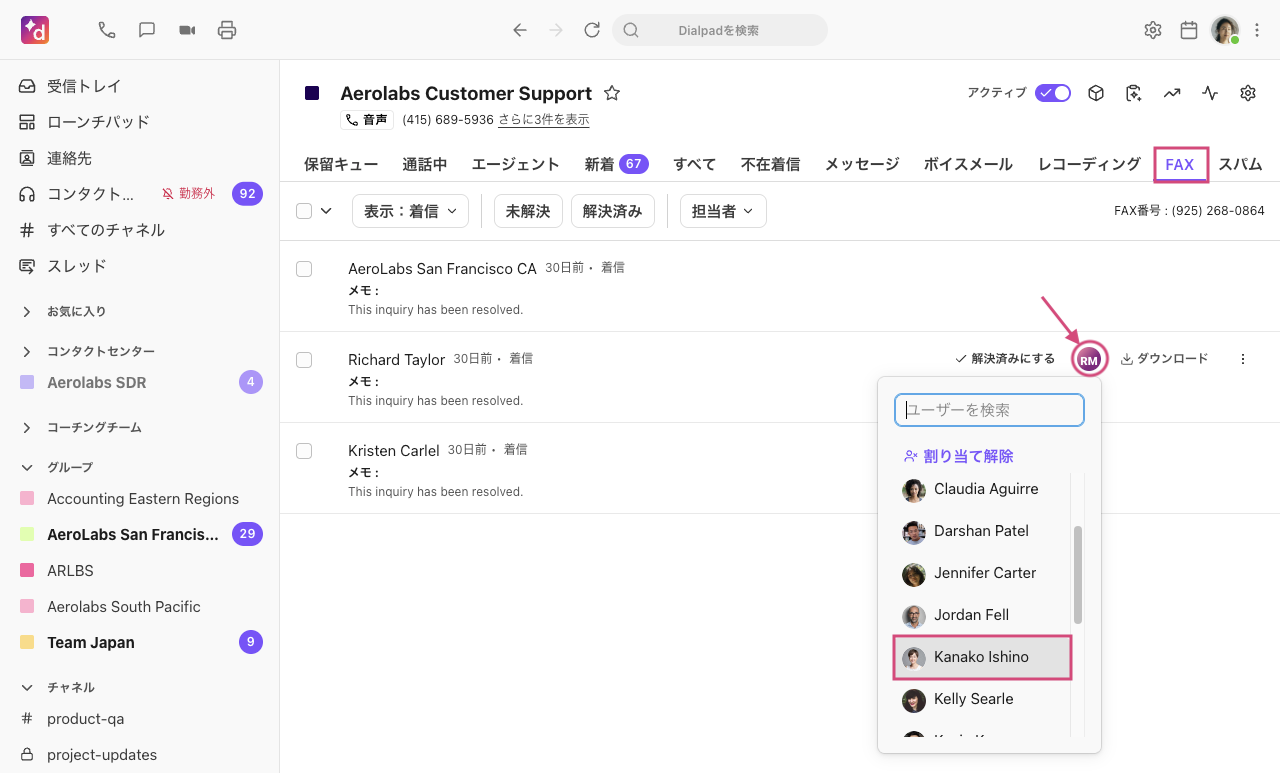Screen dimensions: 1280x773
Task: Click the ユーザーを検索 search field
Action: coord(990,410)
